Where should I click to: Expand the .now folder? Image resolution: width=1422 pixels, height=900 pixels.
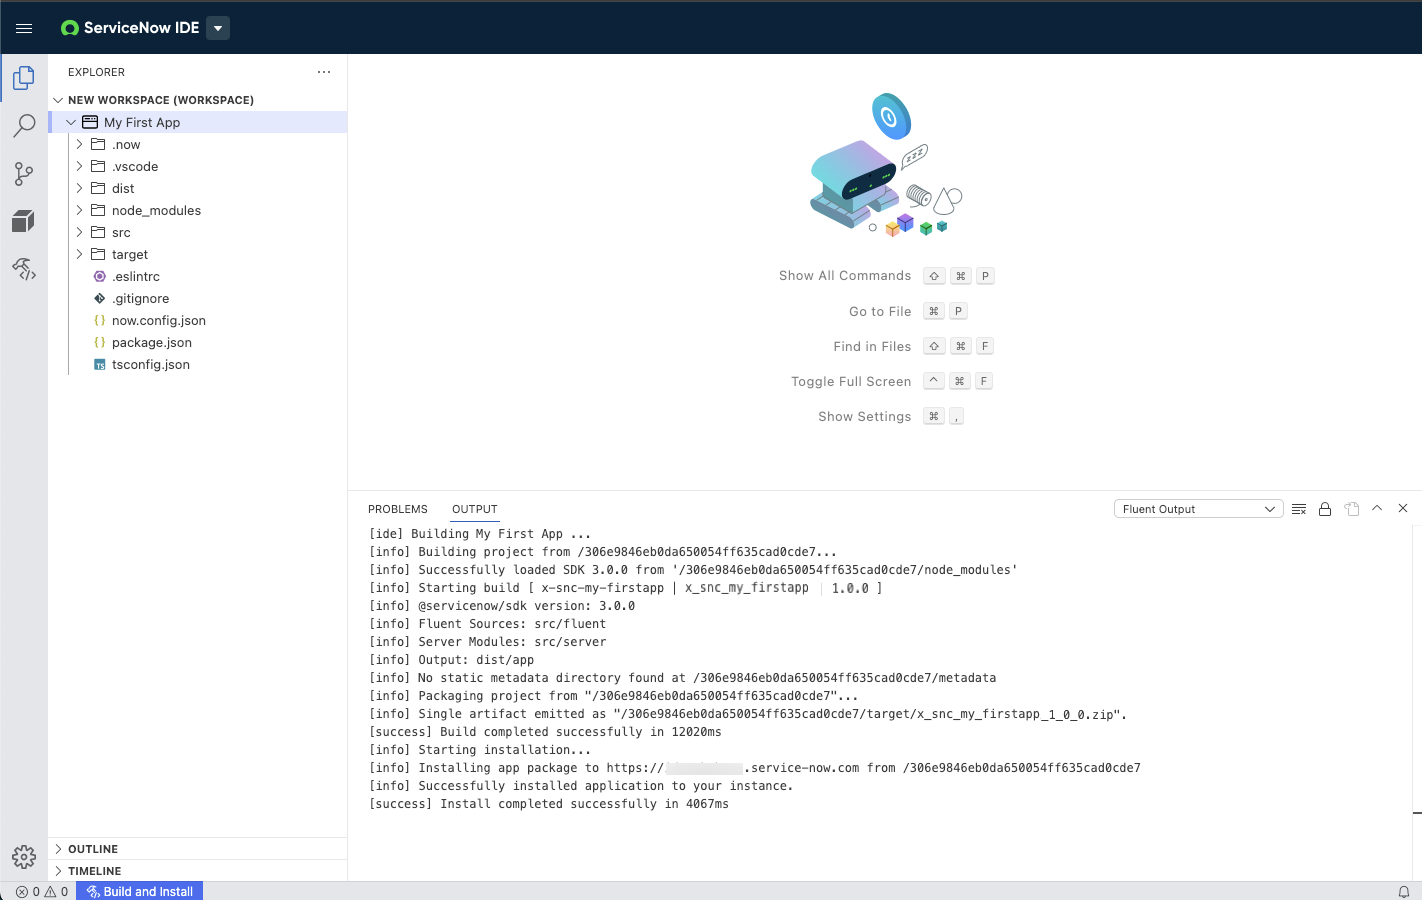(x=79, y=144)
